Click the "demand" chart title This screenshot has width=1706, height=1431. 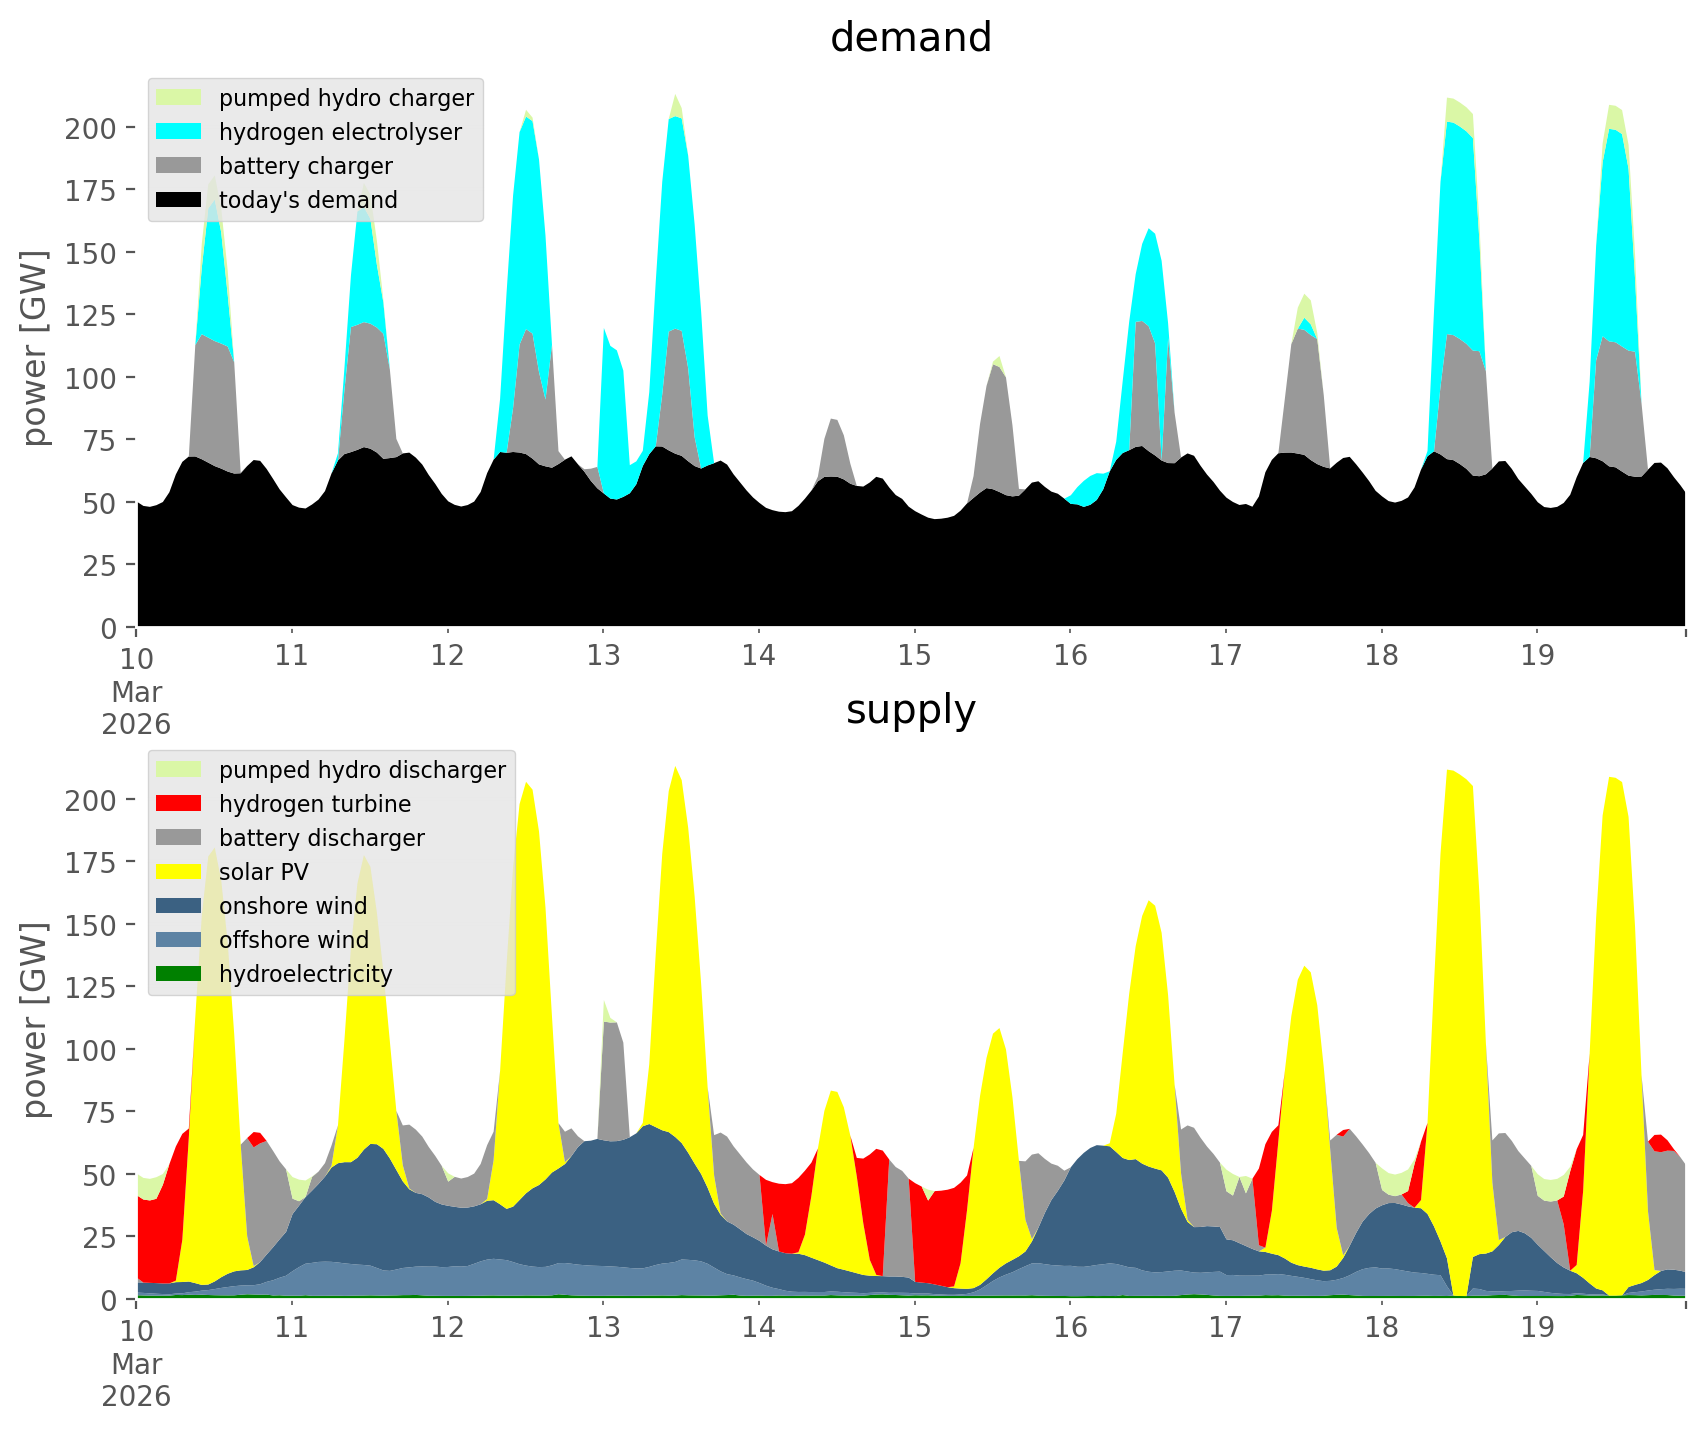910,38
